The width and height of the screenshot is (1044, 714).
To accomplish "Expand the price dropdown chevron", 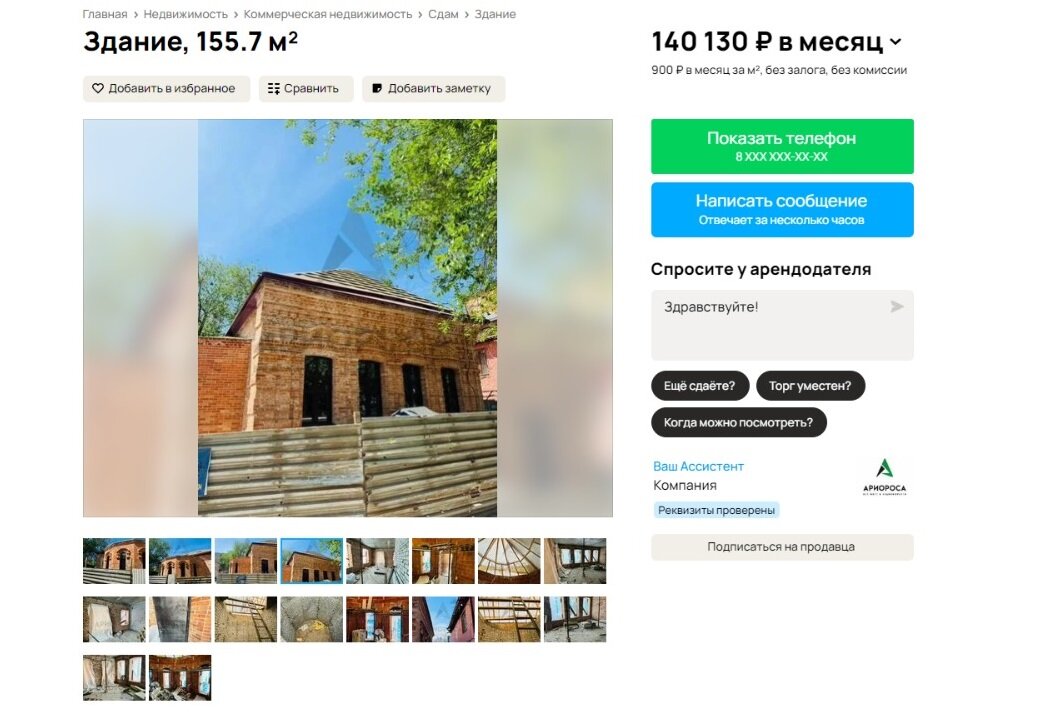I will coord(896,42).
